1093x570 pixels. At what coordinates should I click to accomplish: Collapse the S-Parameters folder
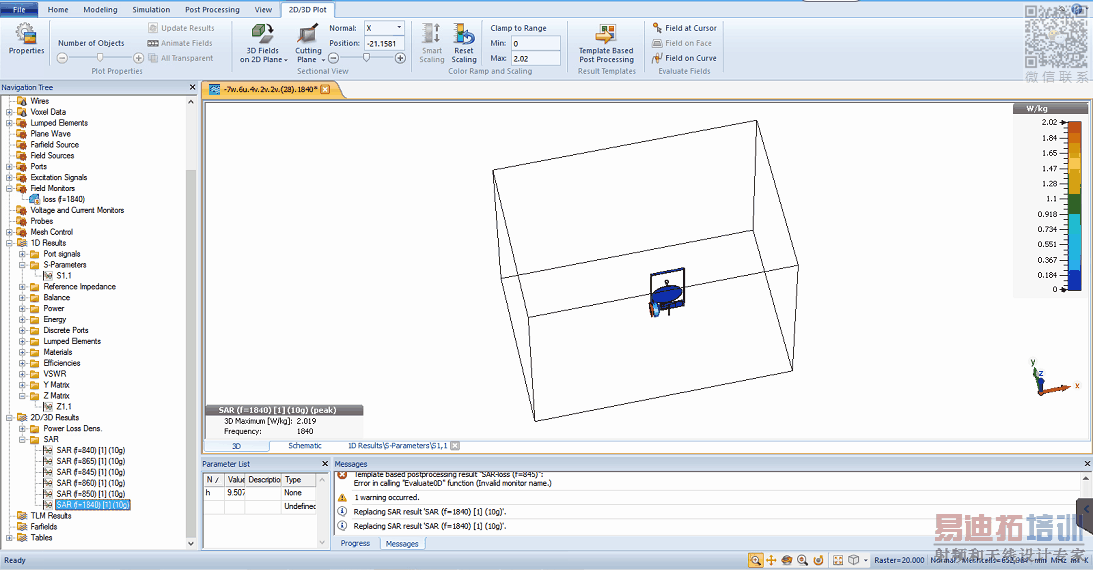(22, 265)
